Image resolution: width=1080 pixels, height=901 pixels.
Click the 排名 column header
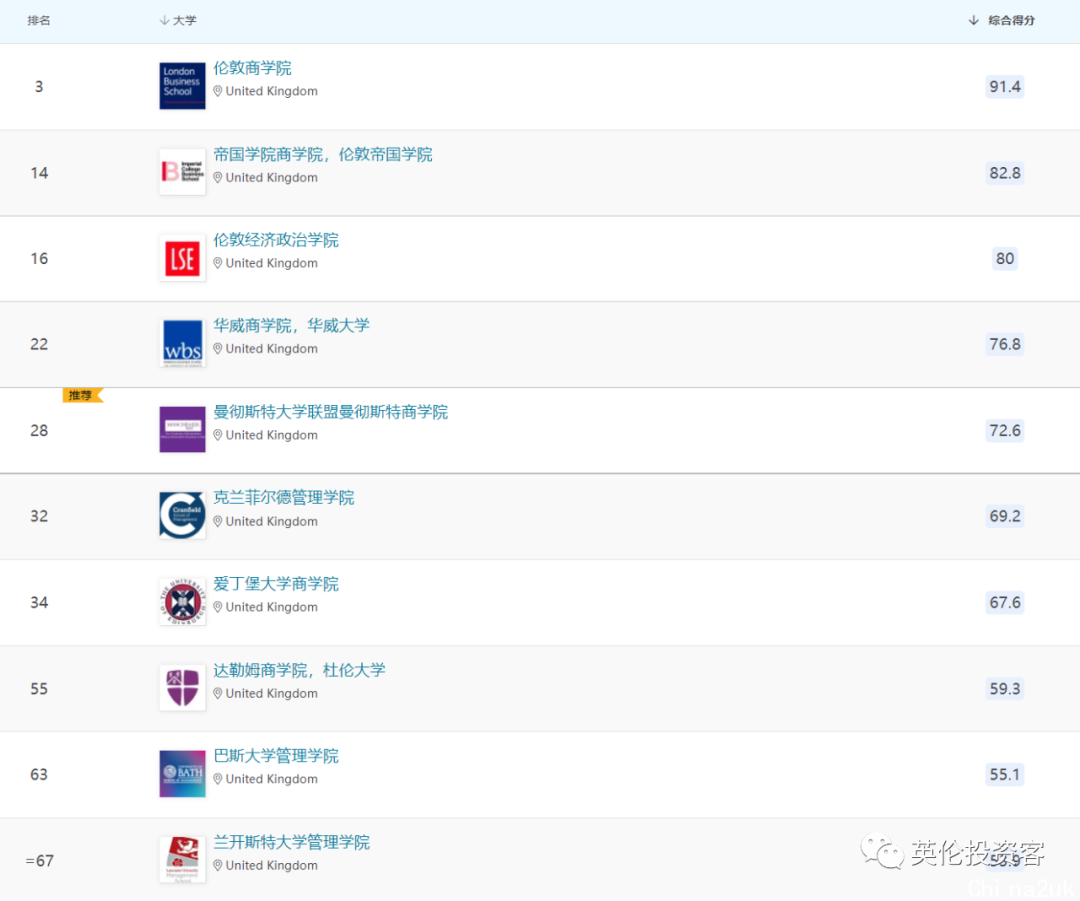click(39, 21)
